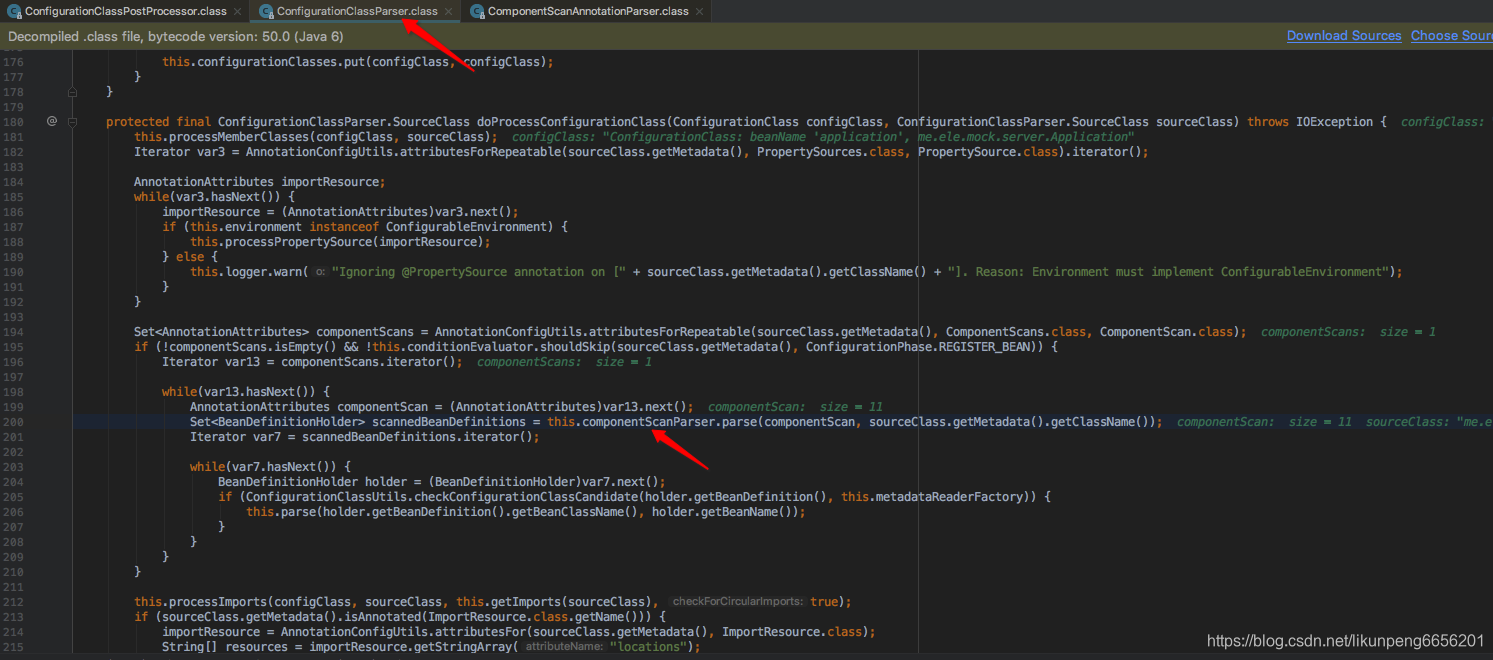The width and height of the screenshot is (1493, 660).
Task: Collapse the method fold marker at line 180
Action: [73, 121]
